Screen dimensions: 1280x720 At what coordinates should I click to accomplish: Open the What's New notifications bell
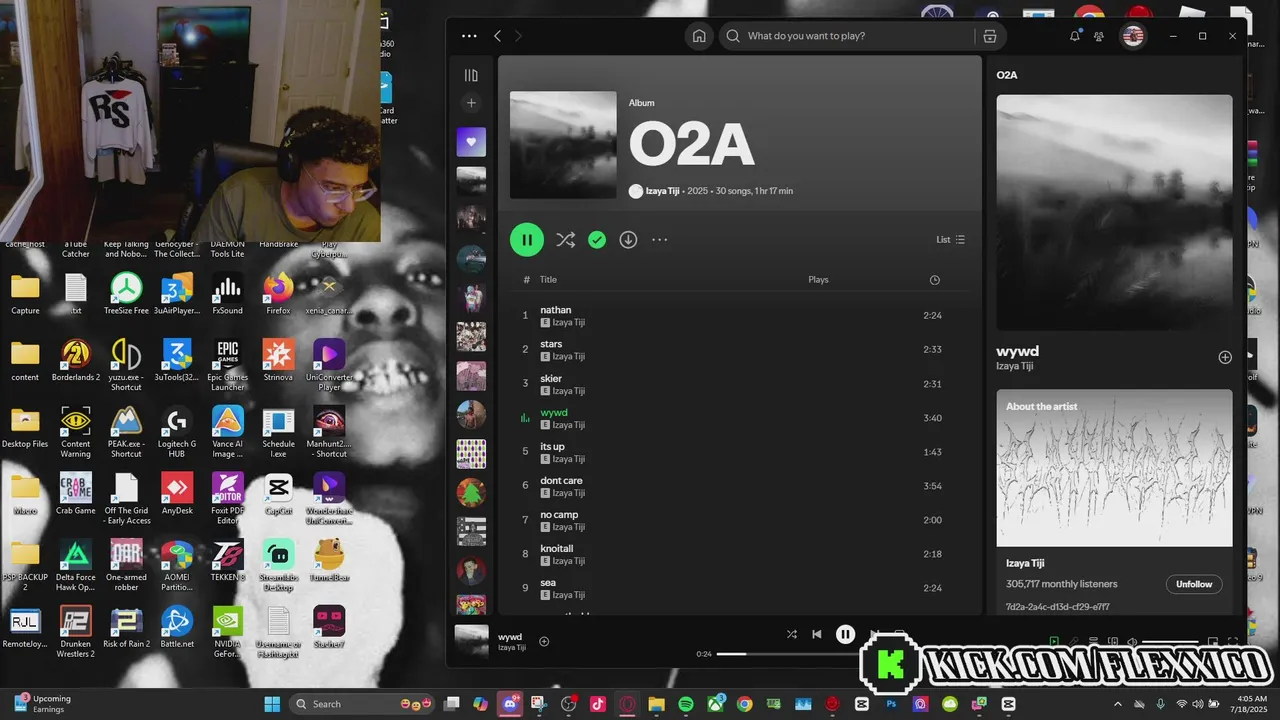click(1075, 36)
